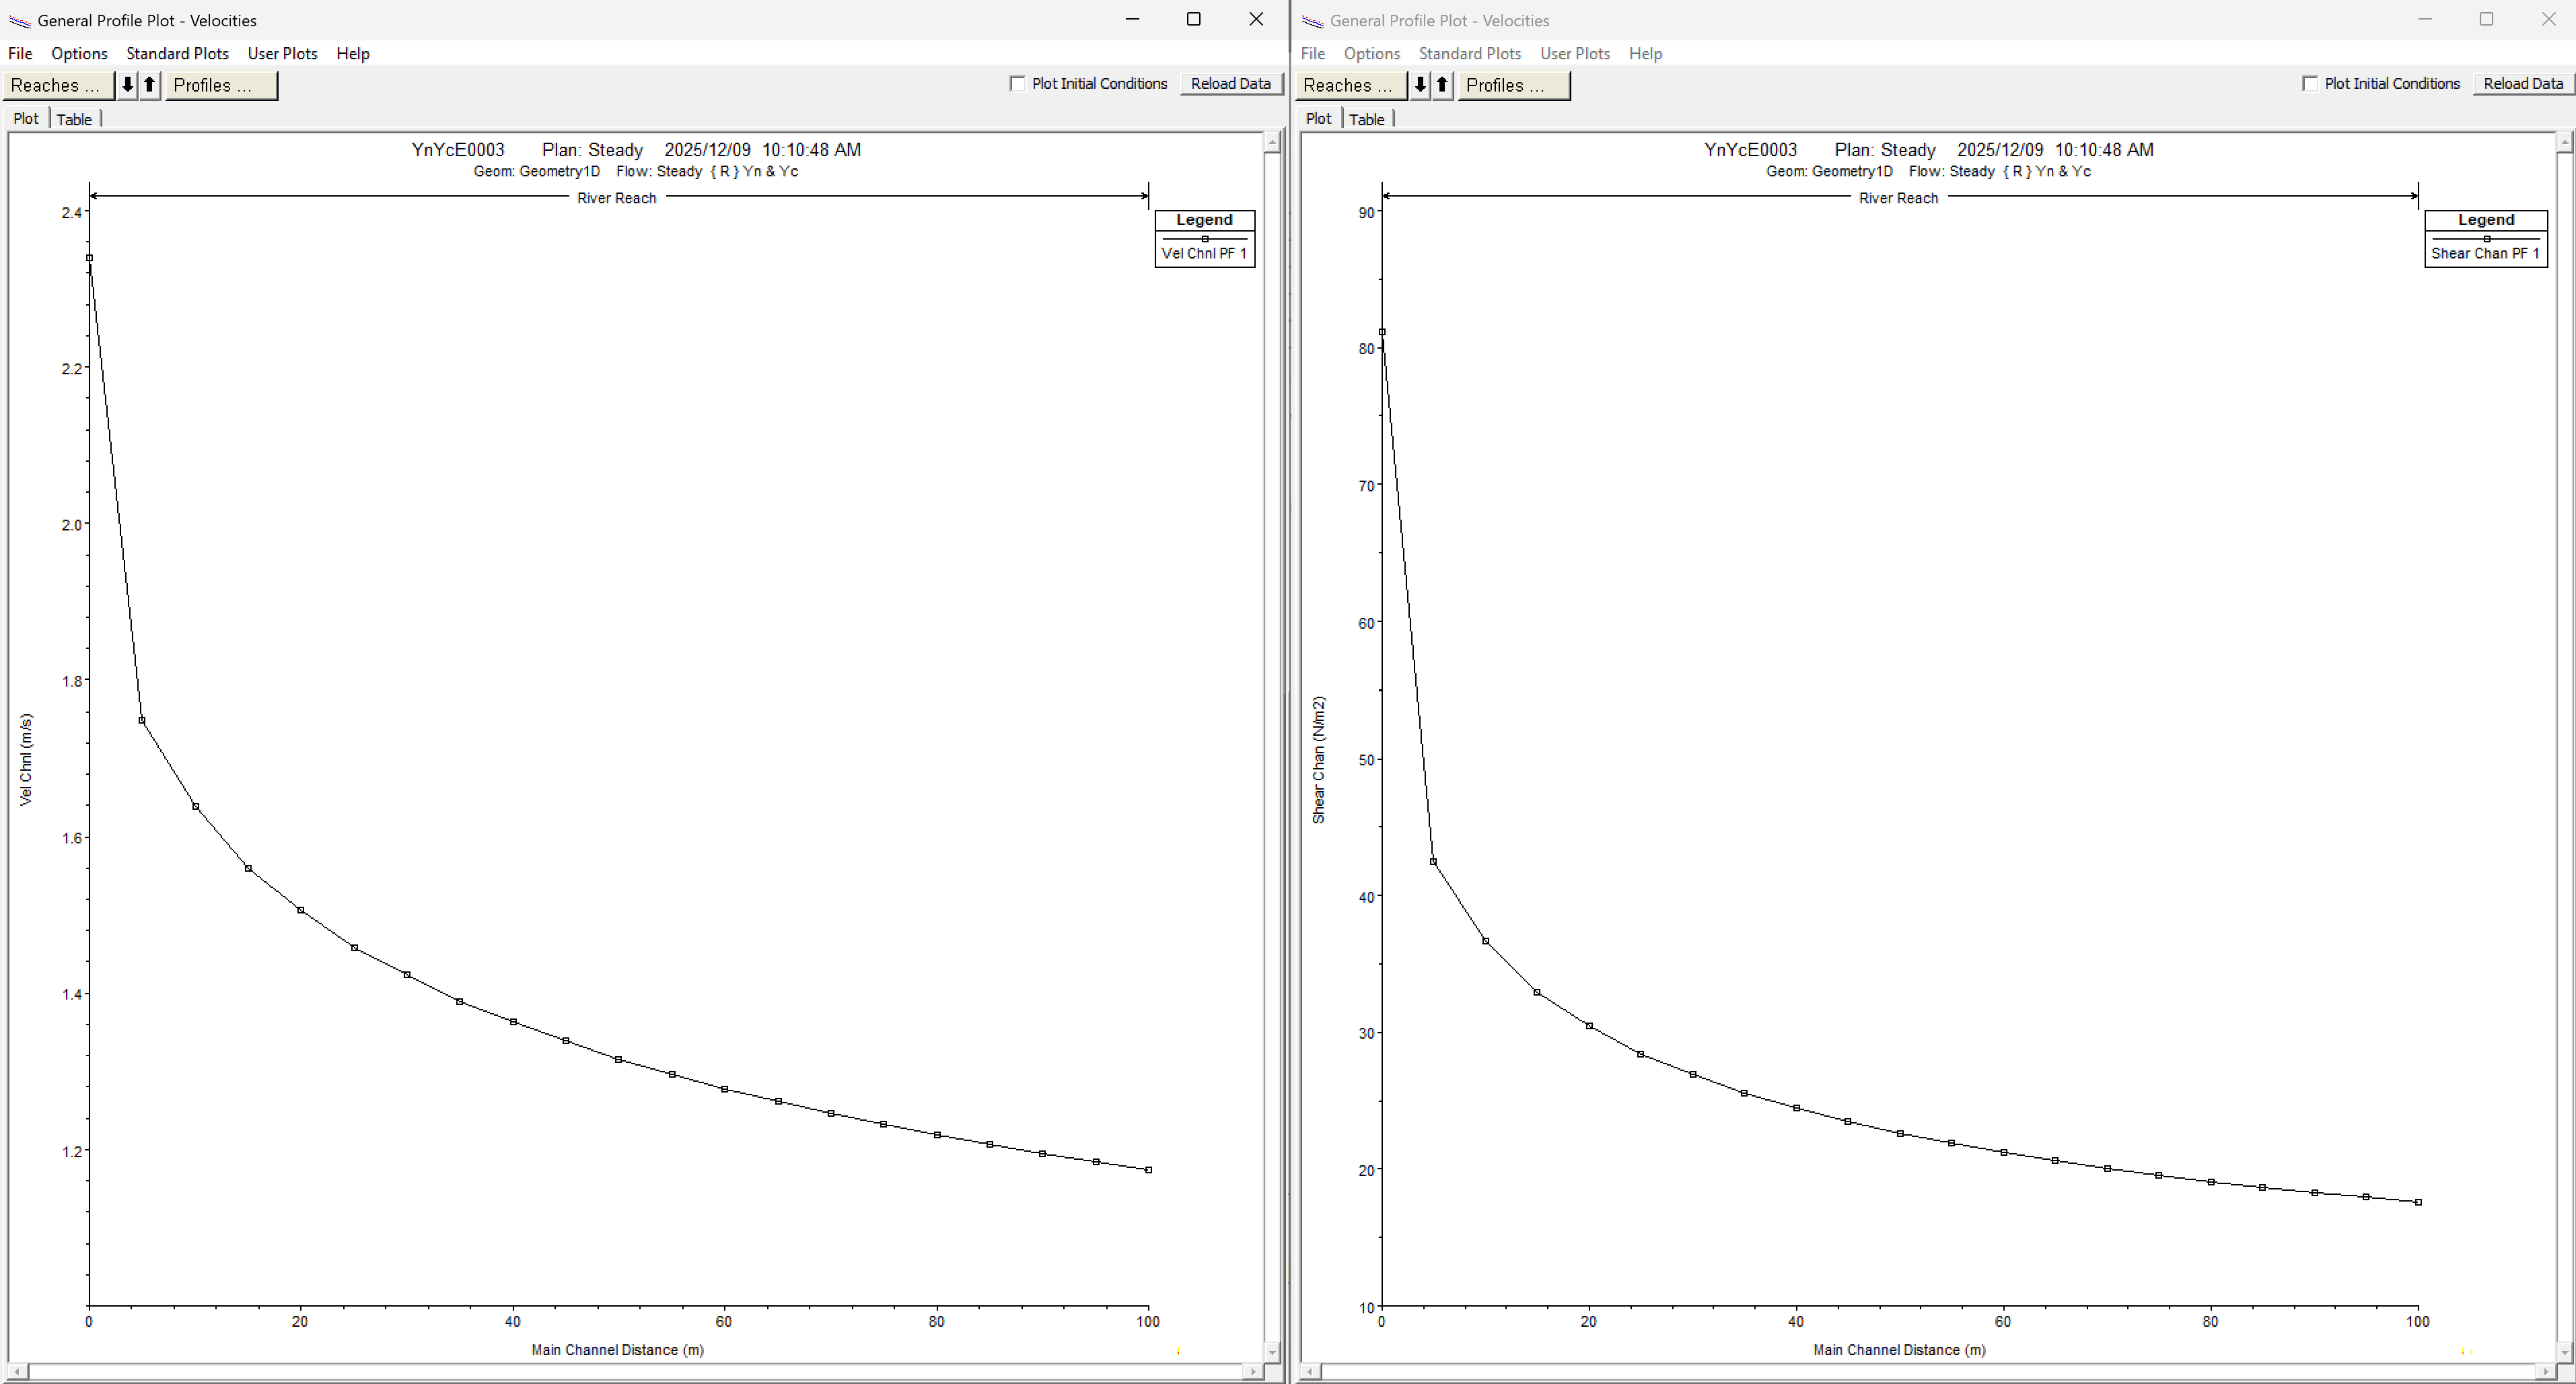The image size is (2576, 1384).
Task: Open Standard Plots menu in right window
Action: tap(1470, 54)
